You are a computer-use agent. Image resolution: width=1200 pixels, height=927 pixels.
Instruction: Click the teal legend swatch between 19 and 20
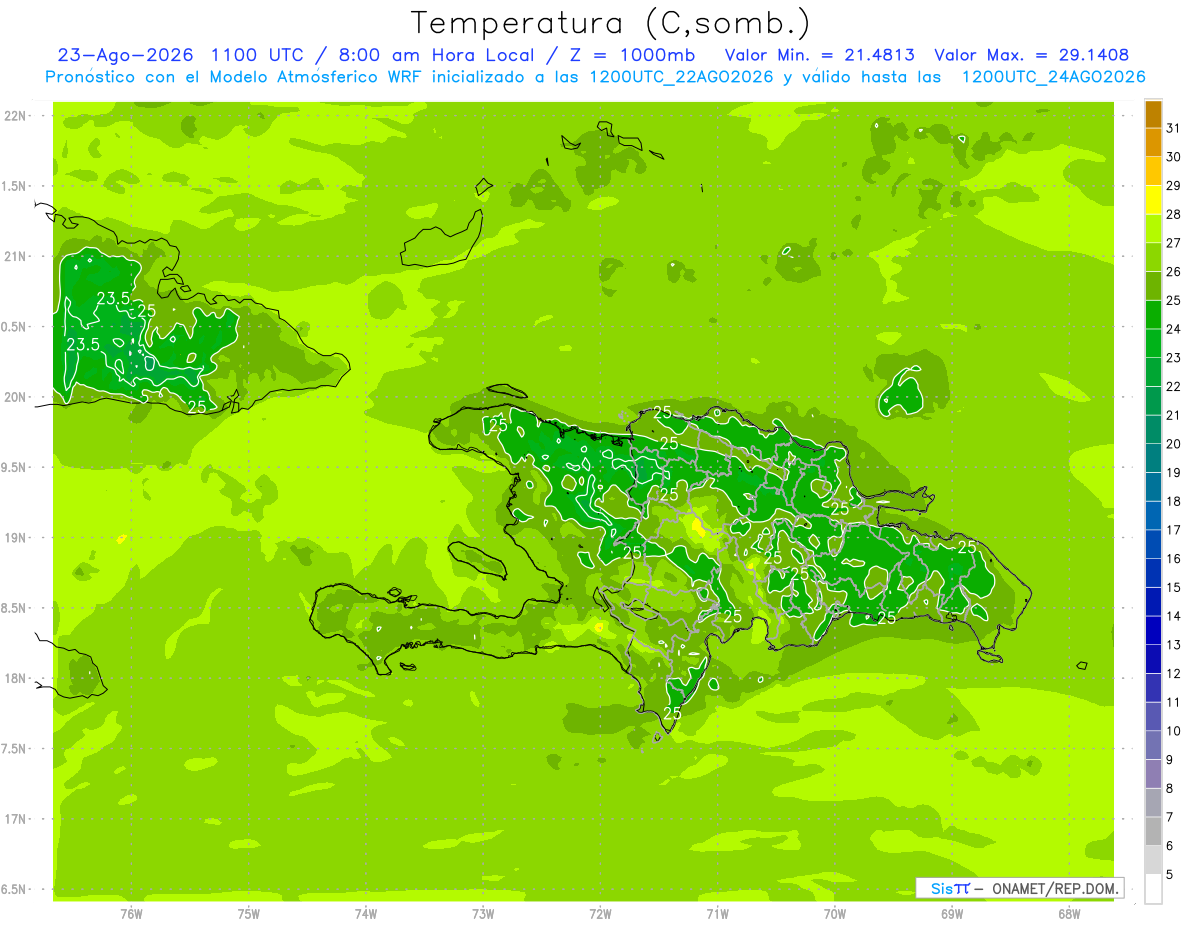click(x=1153, y=458)
